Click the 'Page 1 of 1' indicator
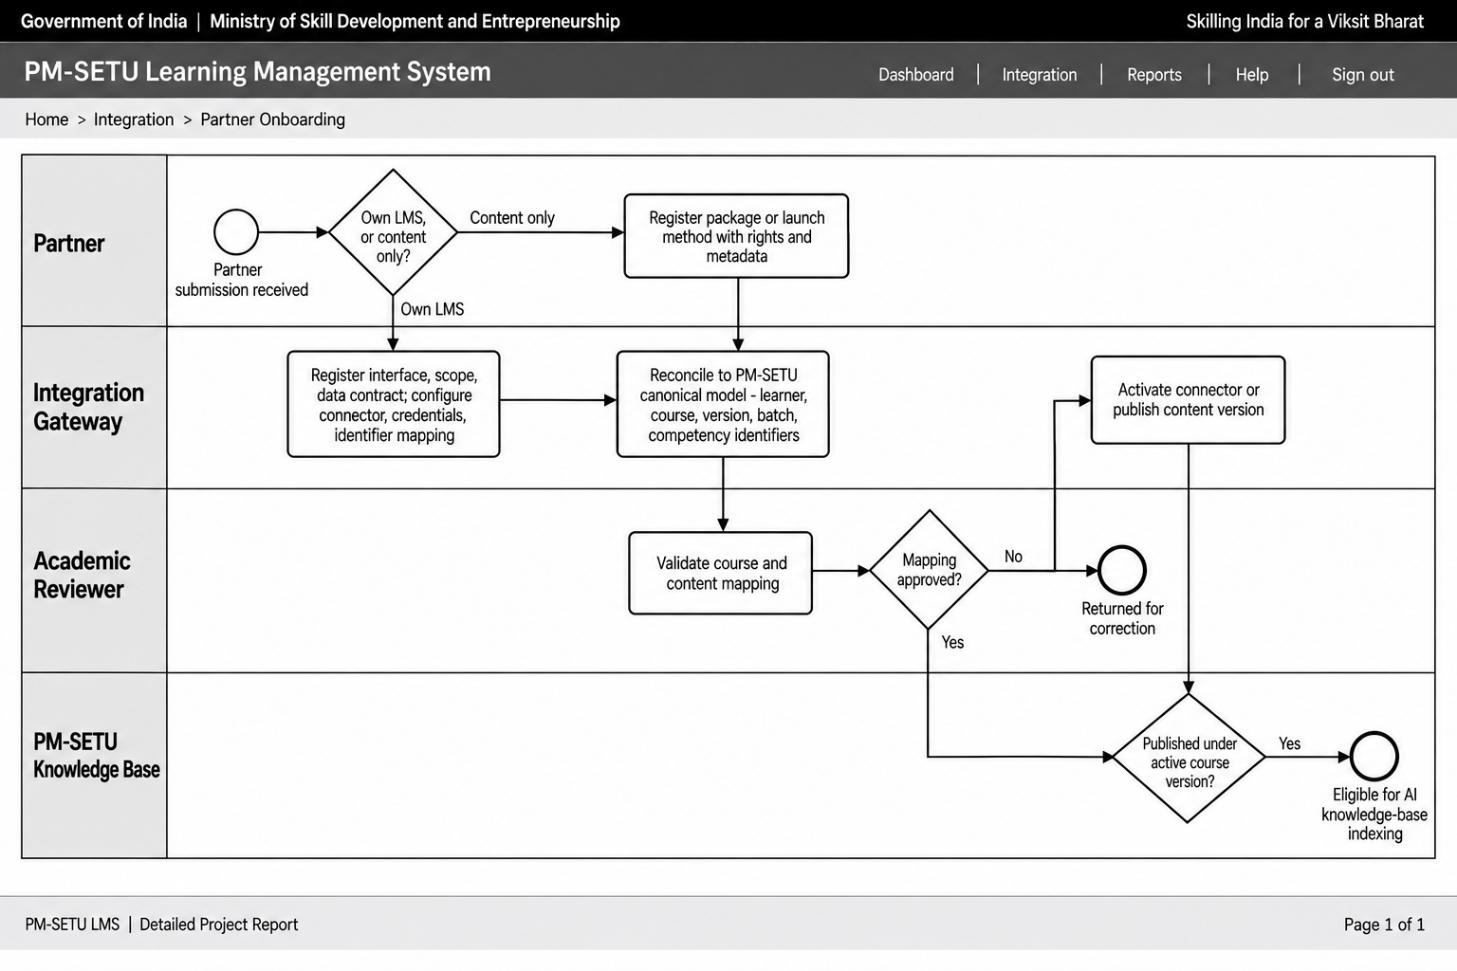Image resolution: width=1457 pixels, height=971 pixels. pyautogui.click(x=1384, y=924)
